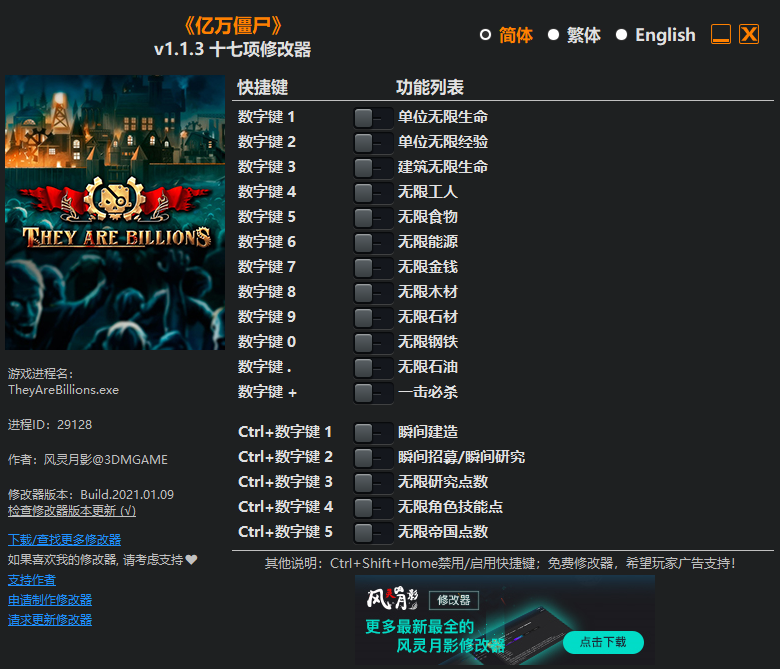Image resolution: width=780 pixels, height=669 pixels.
Task: Click They Are Billions cover art
Action: point(115,212)
